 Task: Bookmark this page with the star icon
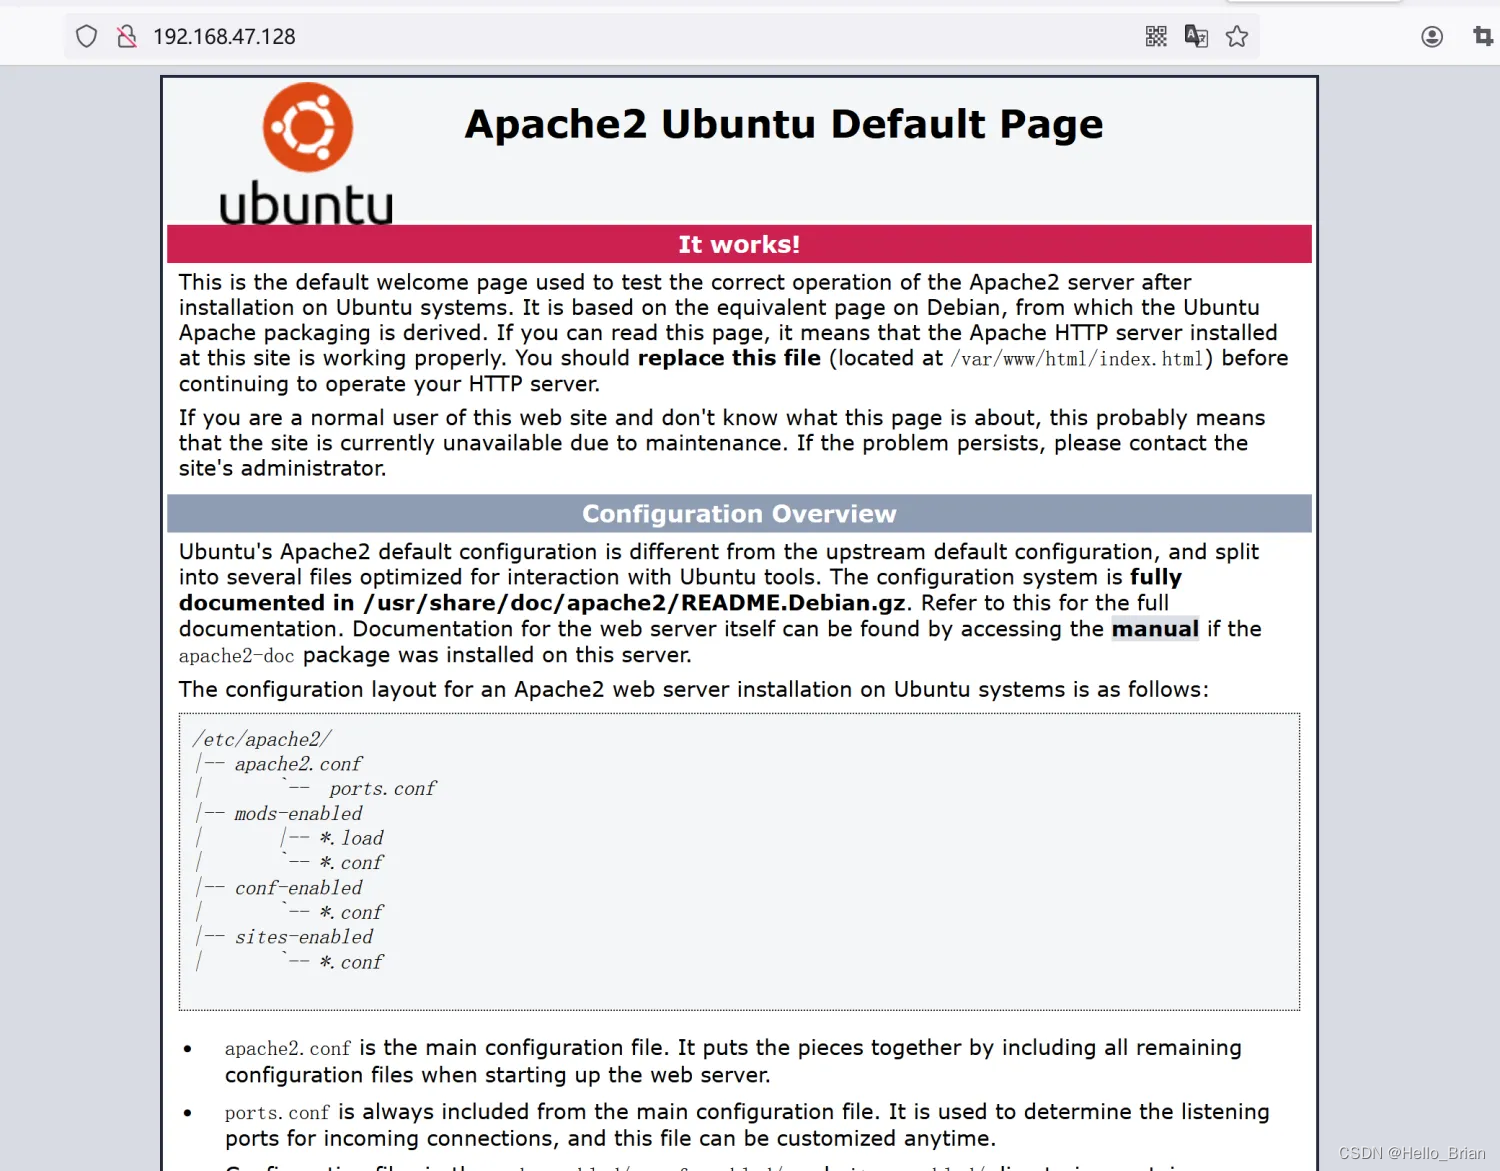1237,37
